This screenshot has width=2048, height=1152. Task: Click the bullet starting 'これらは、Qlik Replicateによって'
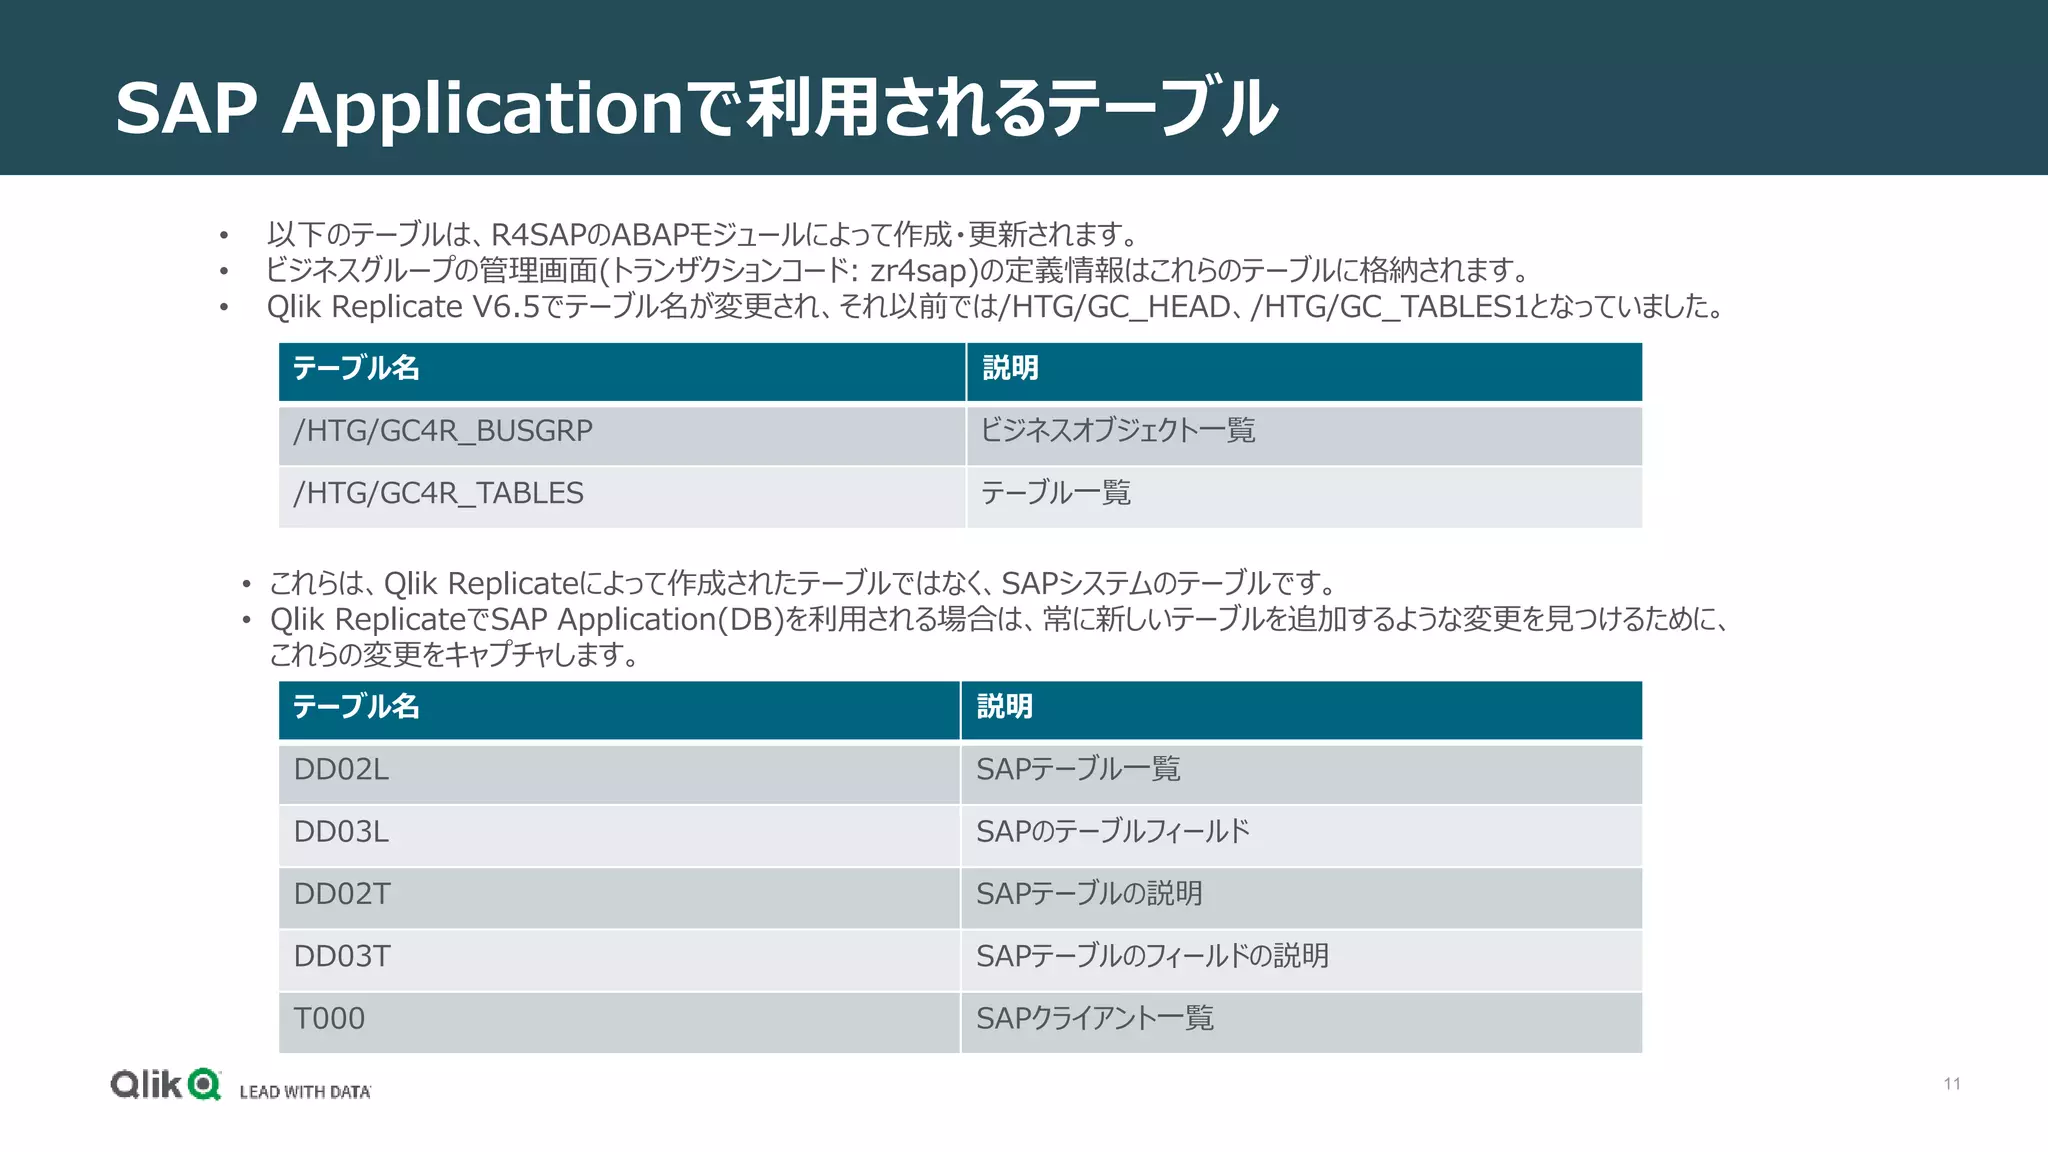pos(804,583)
